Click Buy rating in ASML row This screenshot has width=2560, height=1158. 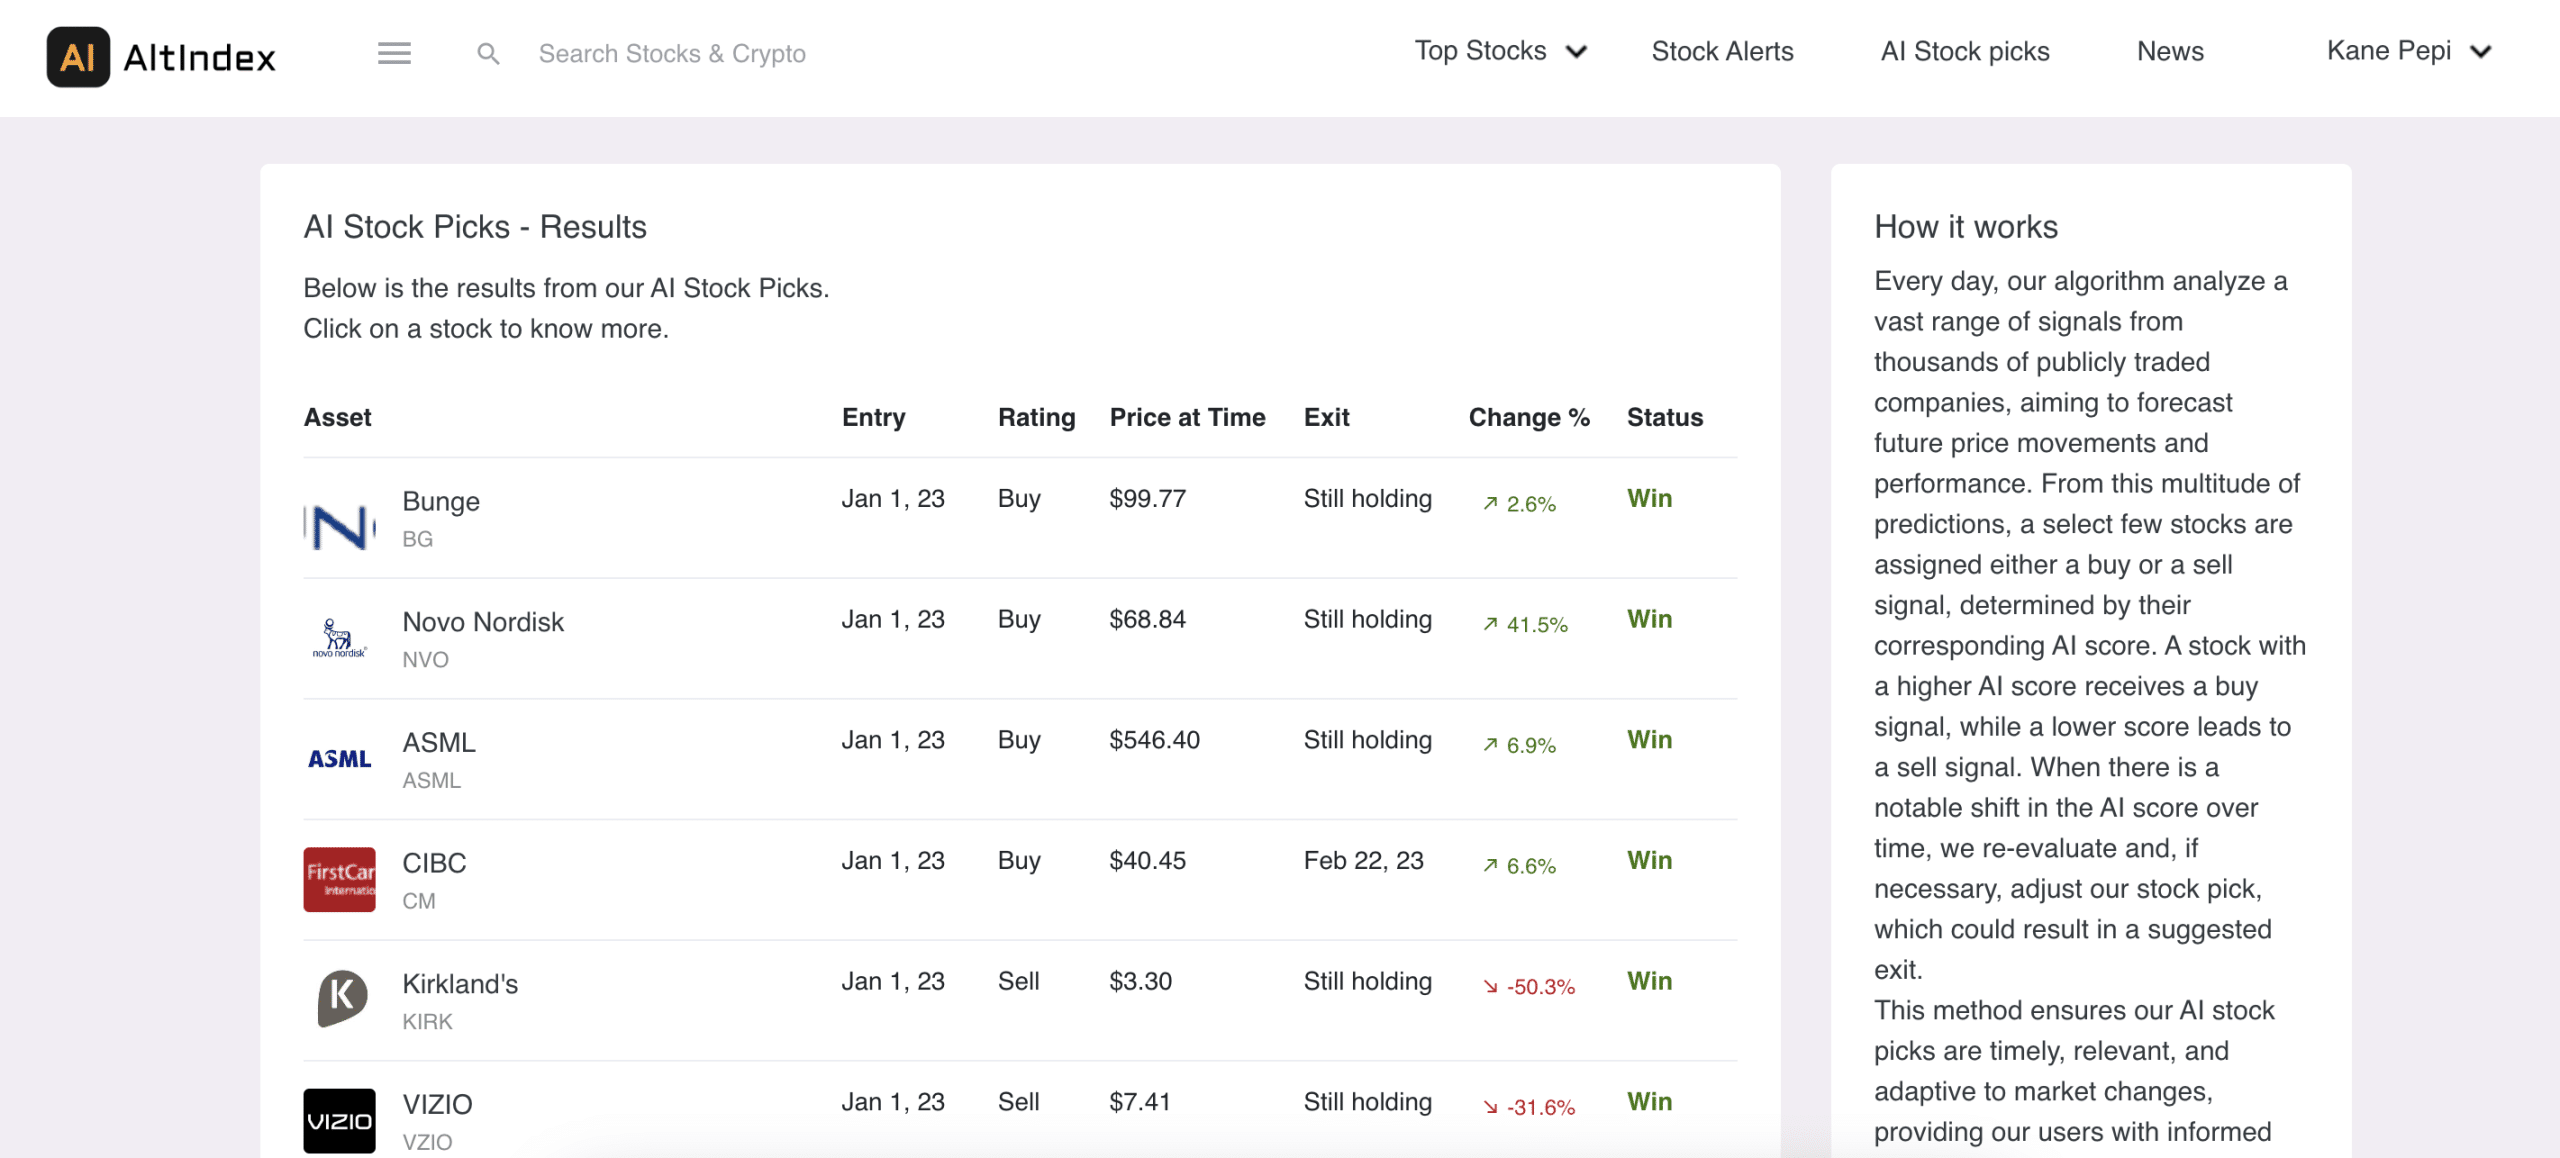(1019, 740)
